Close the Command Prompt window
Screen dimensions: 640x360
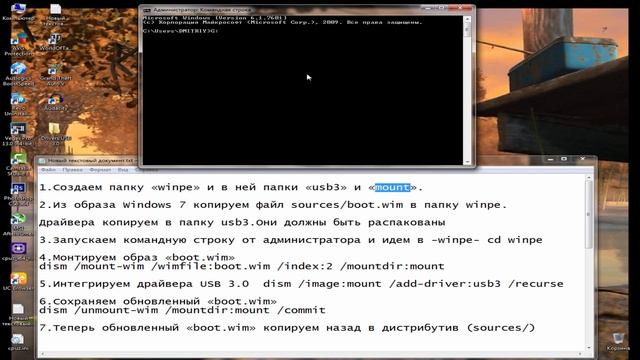(x=460, y=7)
